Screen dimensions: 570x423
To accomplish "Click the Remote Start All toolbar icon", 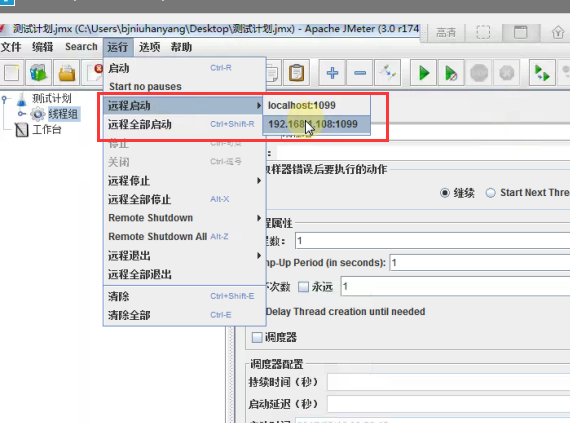I will [x=542, y=73].
